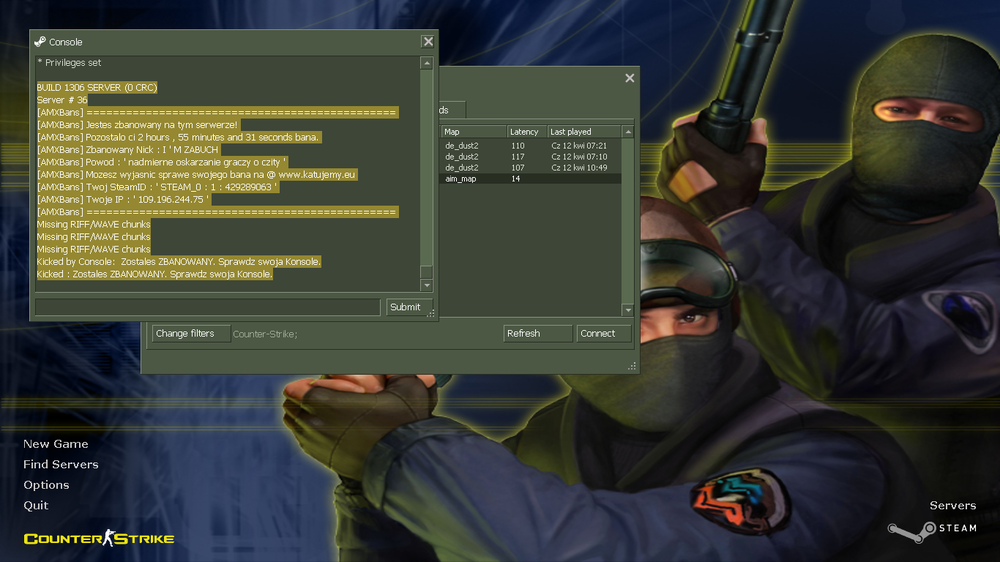Click the console command input field

208,307
